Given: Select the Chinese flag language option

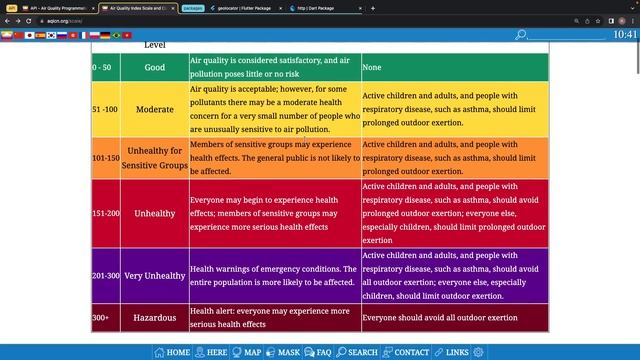Looking at the screenshot, I should click(19, 36).
